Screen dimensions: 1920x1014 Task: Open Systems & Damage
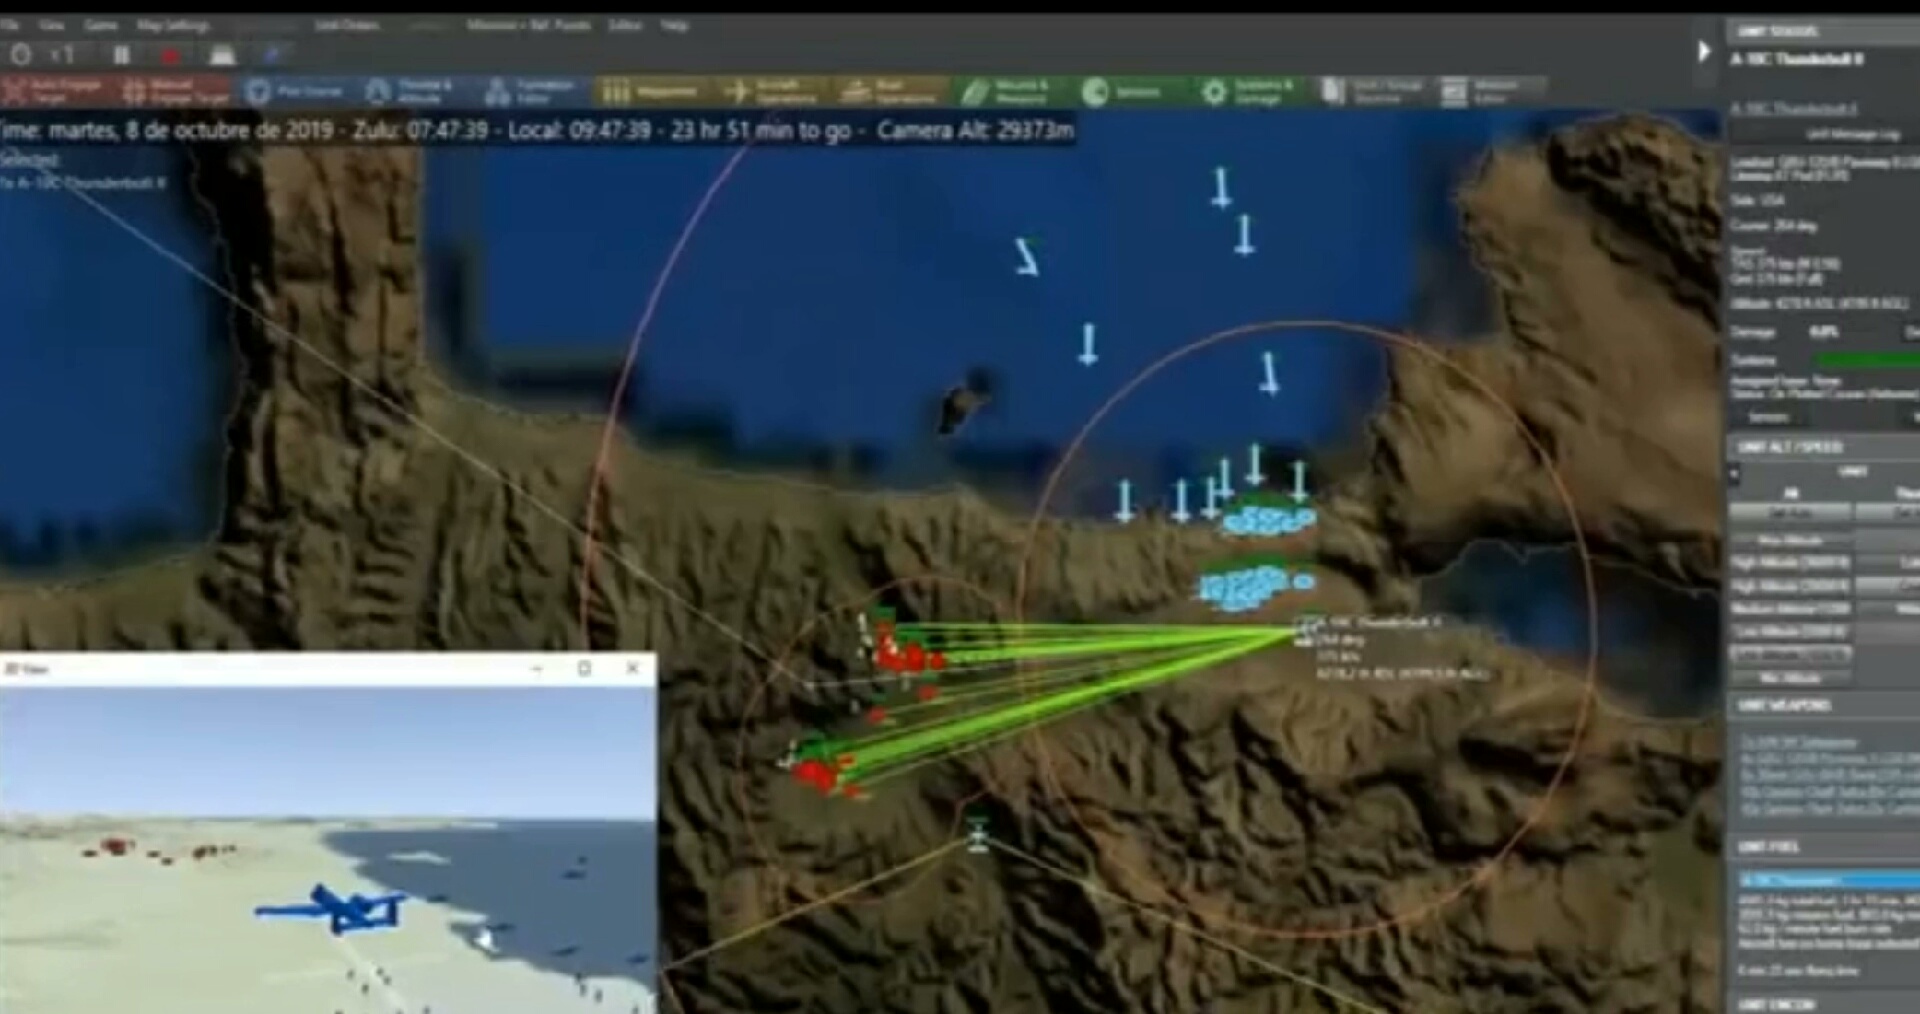pyautogui.click(x=1248, y=91)
